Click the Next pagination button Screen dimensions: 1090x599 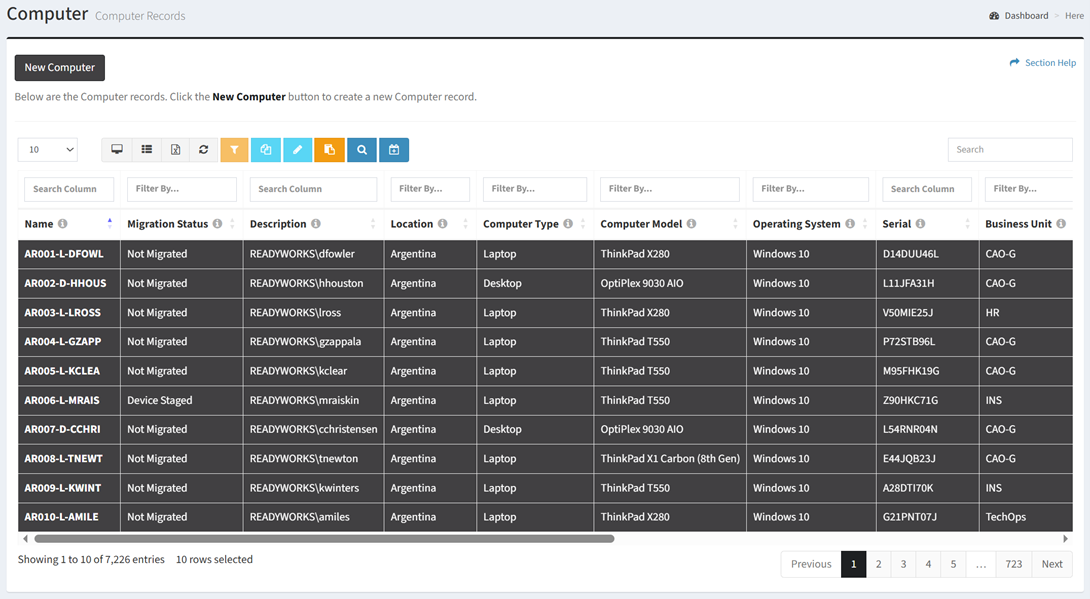[x=1051, y=564]
